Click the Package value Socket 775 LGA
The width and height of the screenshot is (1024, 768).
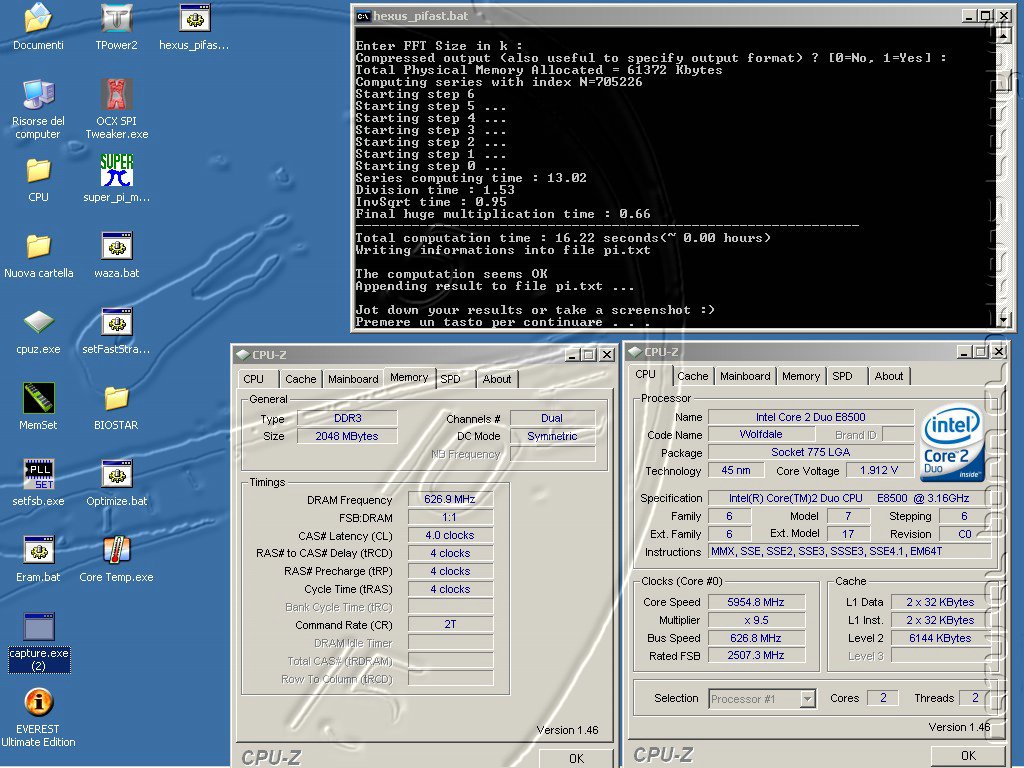coord(810,452)
